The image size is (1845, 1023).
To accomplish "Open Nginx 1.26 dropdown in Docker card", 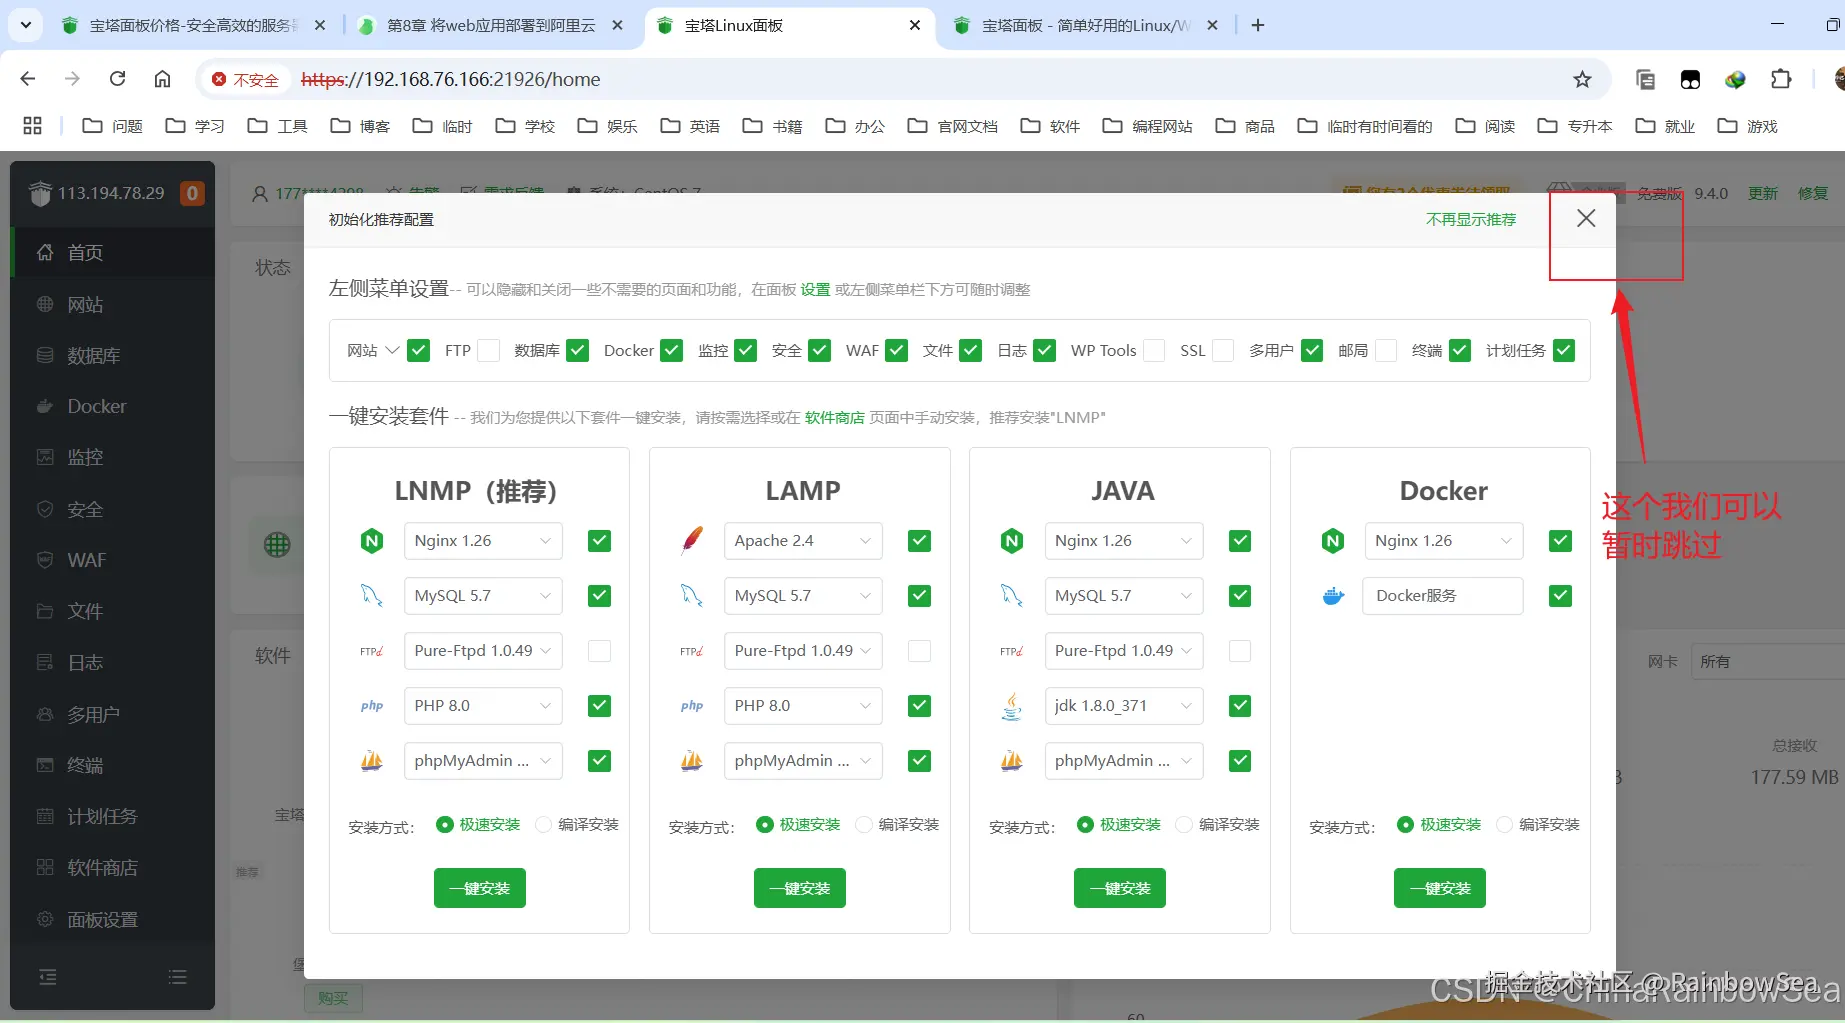I will click(x=1443, y=541).
